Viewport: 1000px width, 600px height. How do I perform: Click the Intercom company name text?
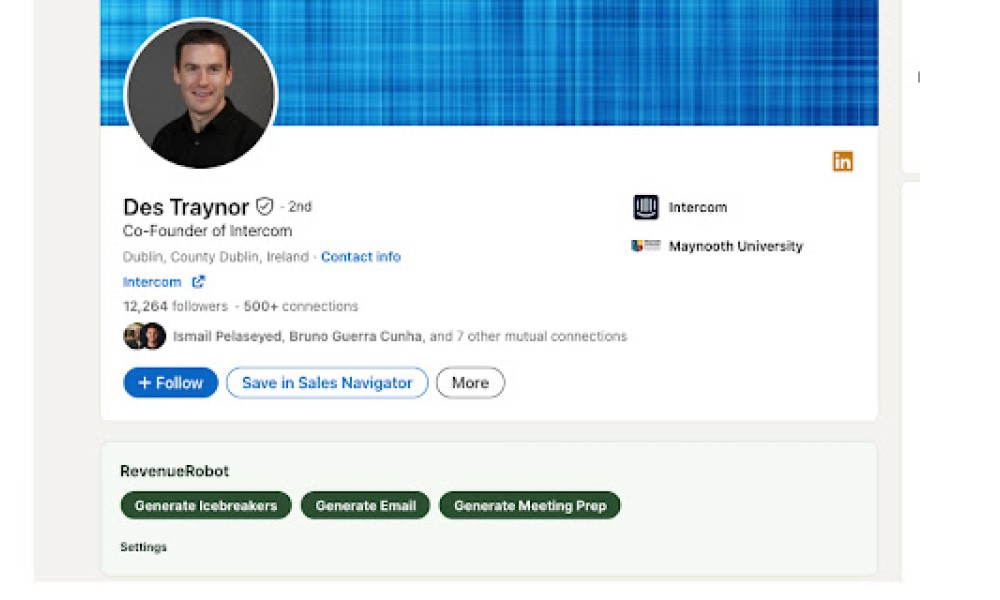point(698,207)
